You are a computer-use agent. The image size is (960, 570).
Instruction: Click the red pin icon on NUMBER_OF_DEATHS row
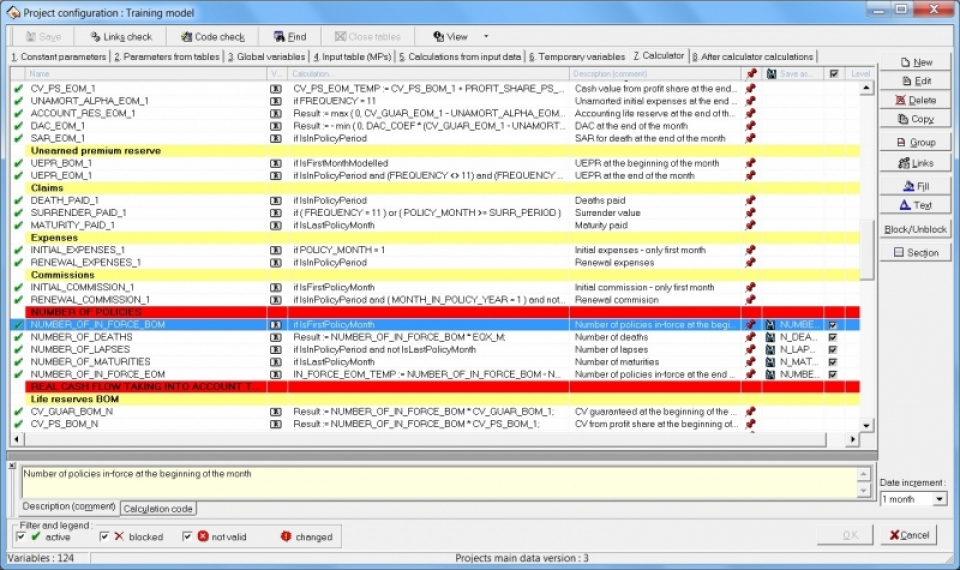pos(750,337)
